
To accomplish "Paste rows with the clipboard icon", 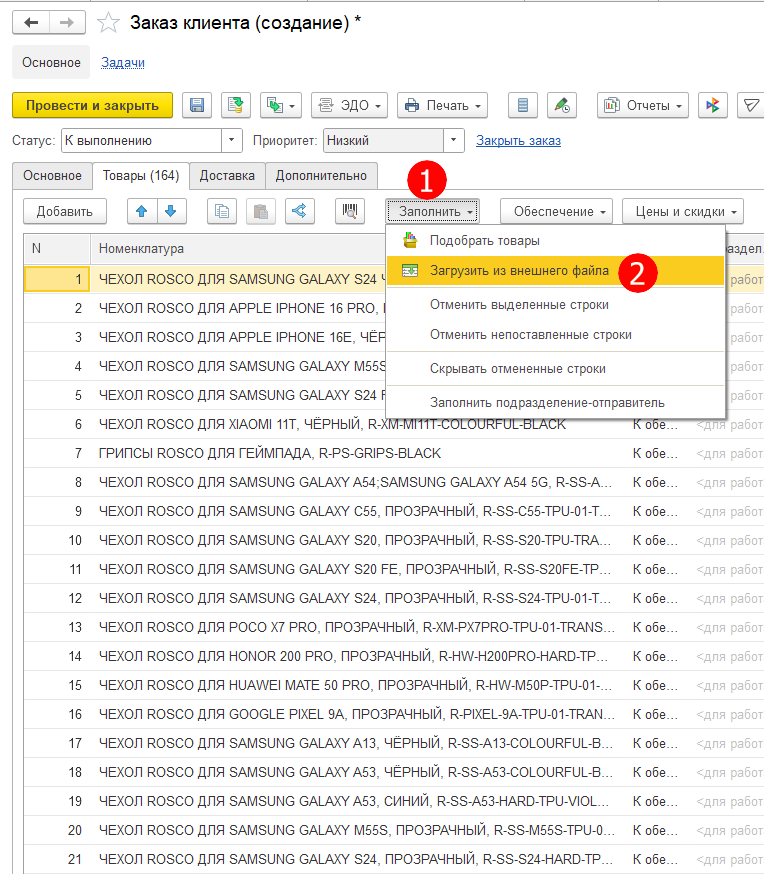I will (261, 212).
